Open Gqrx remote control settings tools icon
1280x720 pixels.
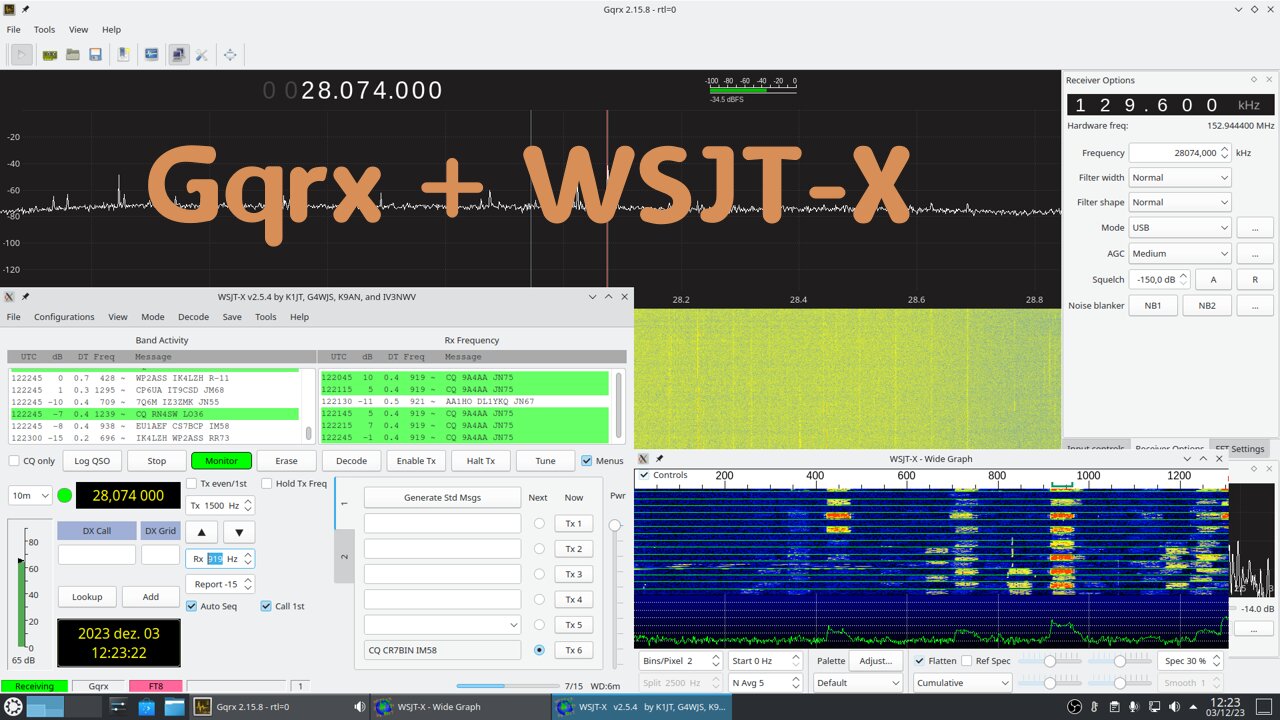201,54
